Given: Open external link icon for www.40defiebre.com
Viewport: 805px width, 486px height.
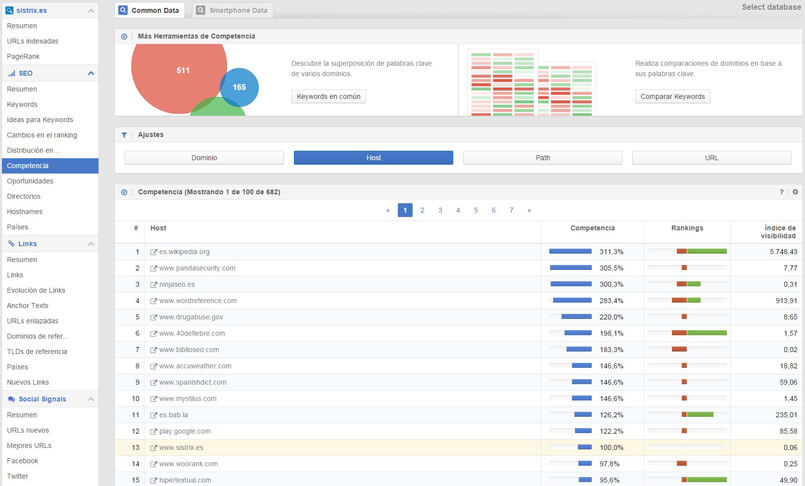Looking at the screenshot, I should 153,334.
